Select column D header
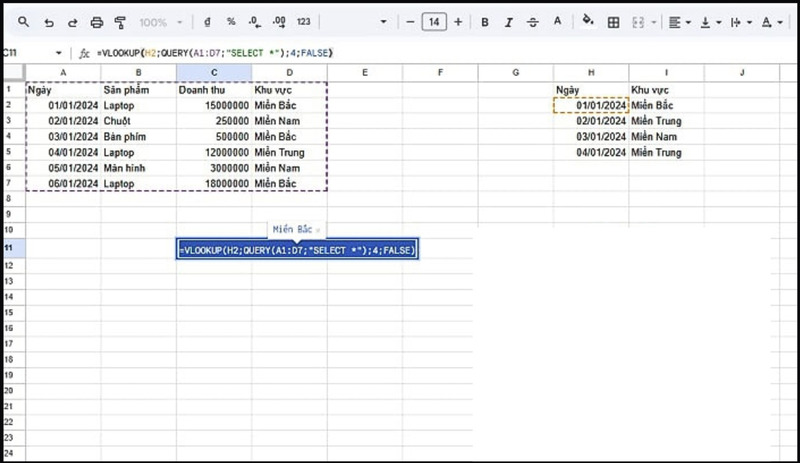 click(x=289, y=72)
